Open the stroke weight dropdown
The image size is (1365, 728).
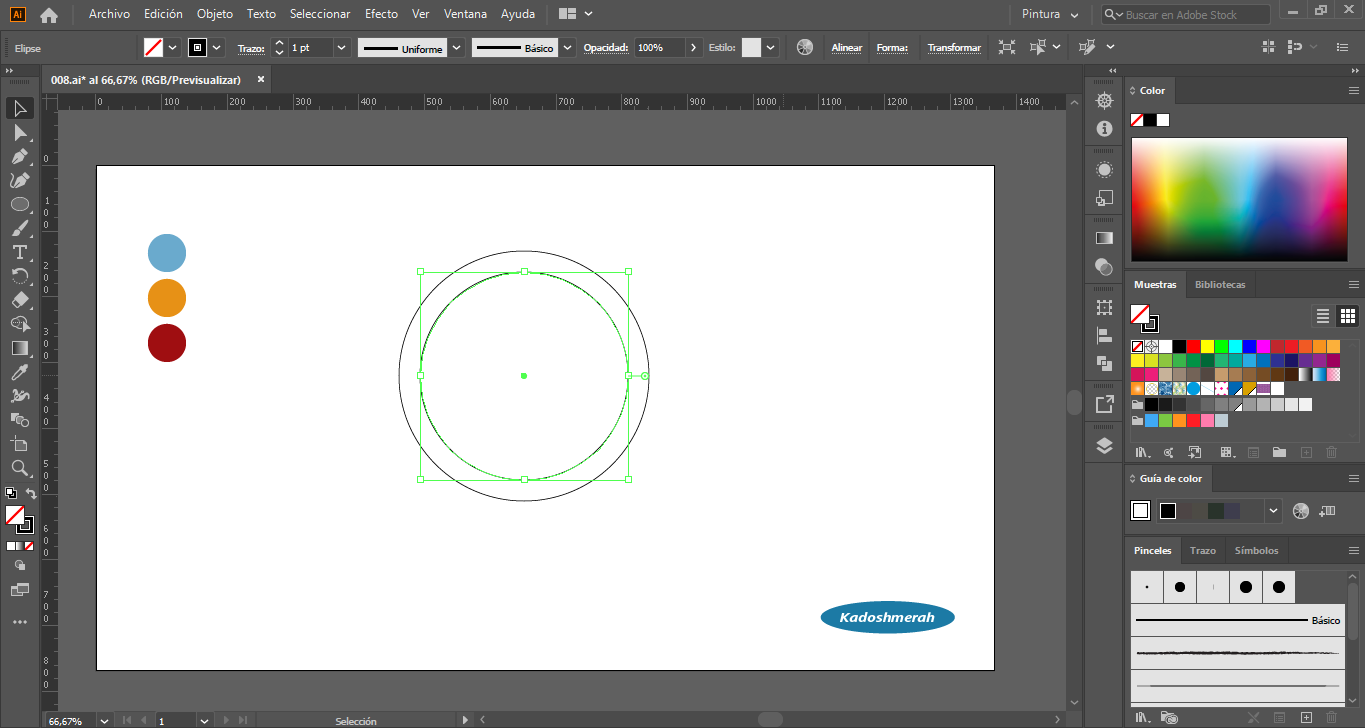pos(342,47)
